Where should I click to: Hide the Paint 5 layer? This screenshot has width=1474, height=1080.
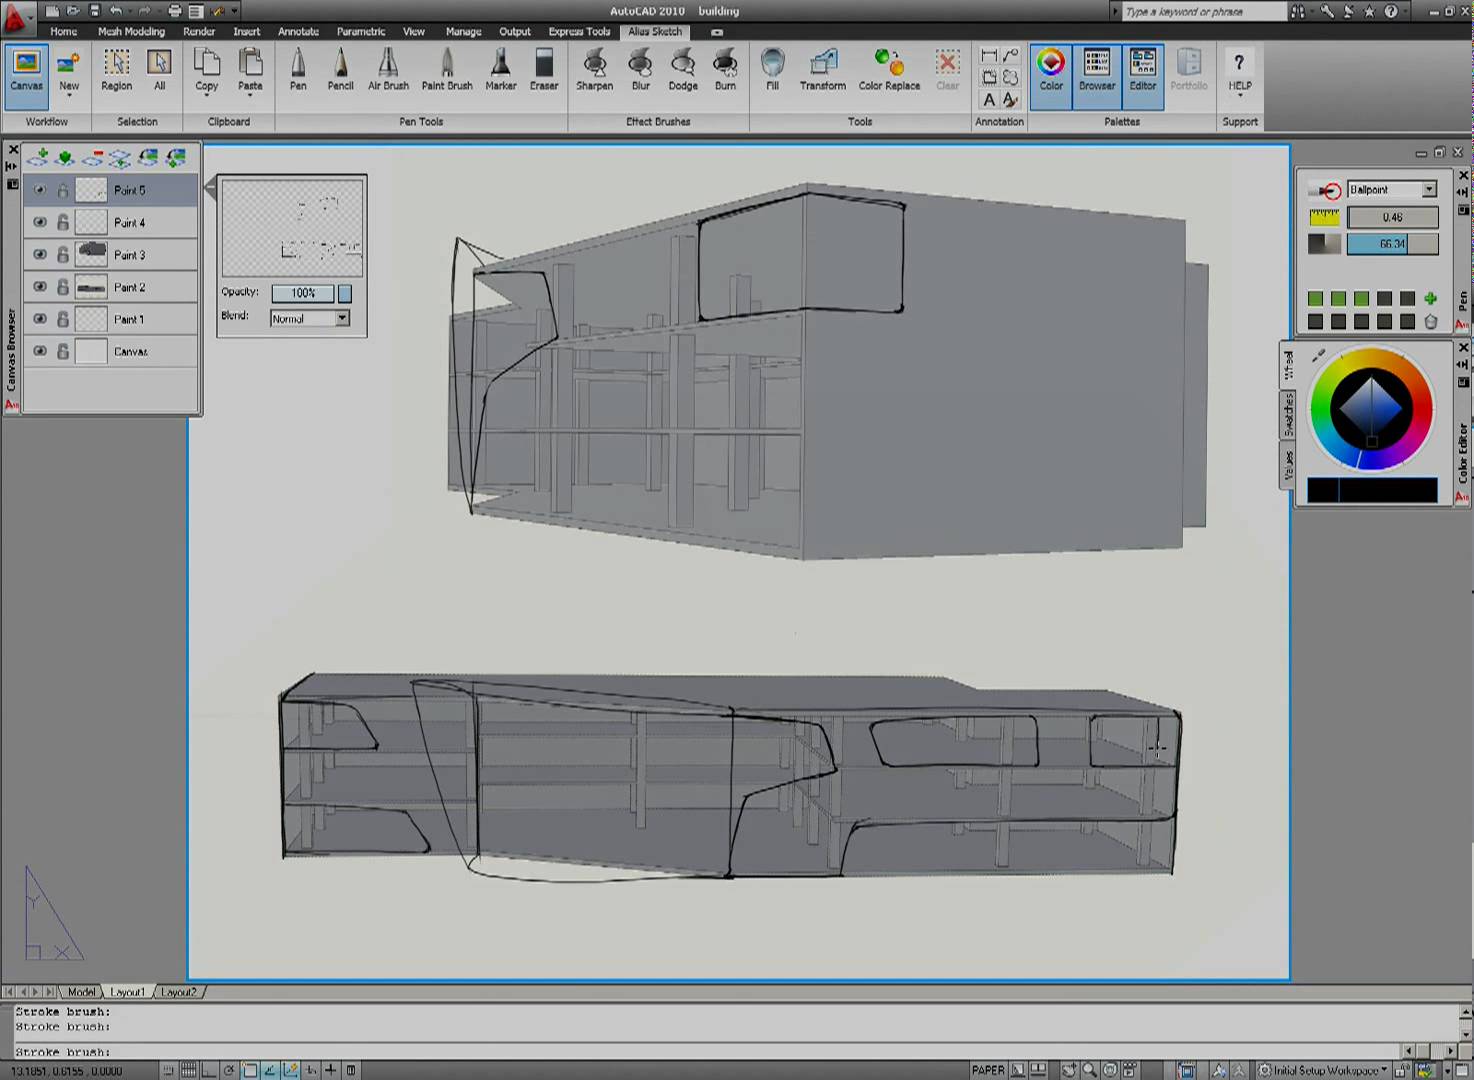pyautogui.click(x=40, y=190)
